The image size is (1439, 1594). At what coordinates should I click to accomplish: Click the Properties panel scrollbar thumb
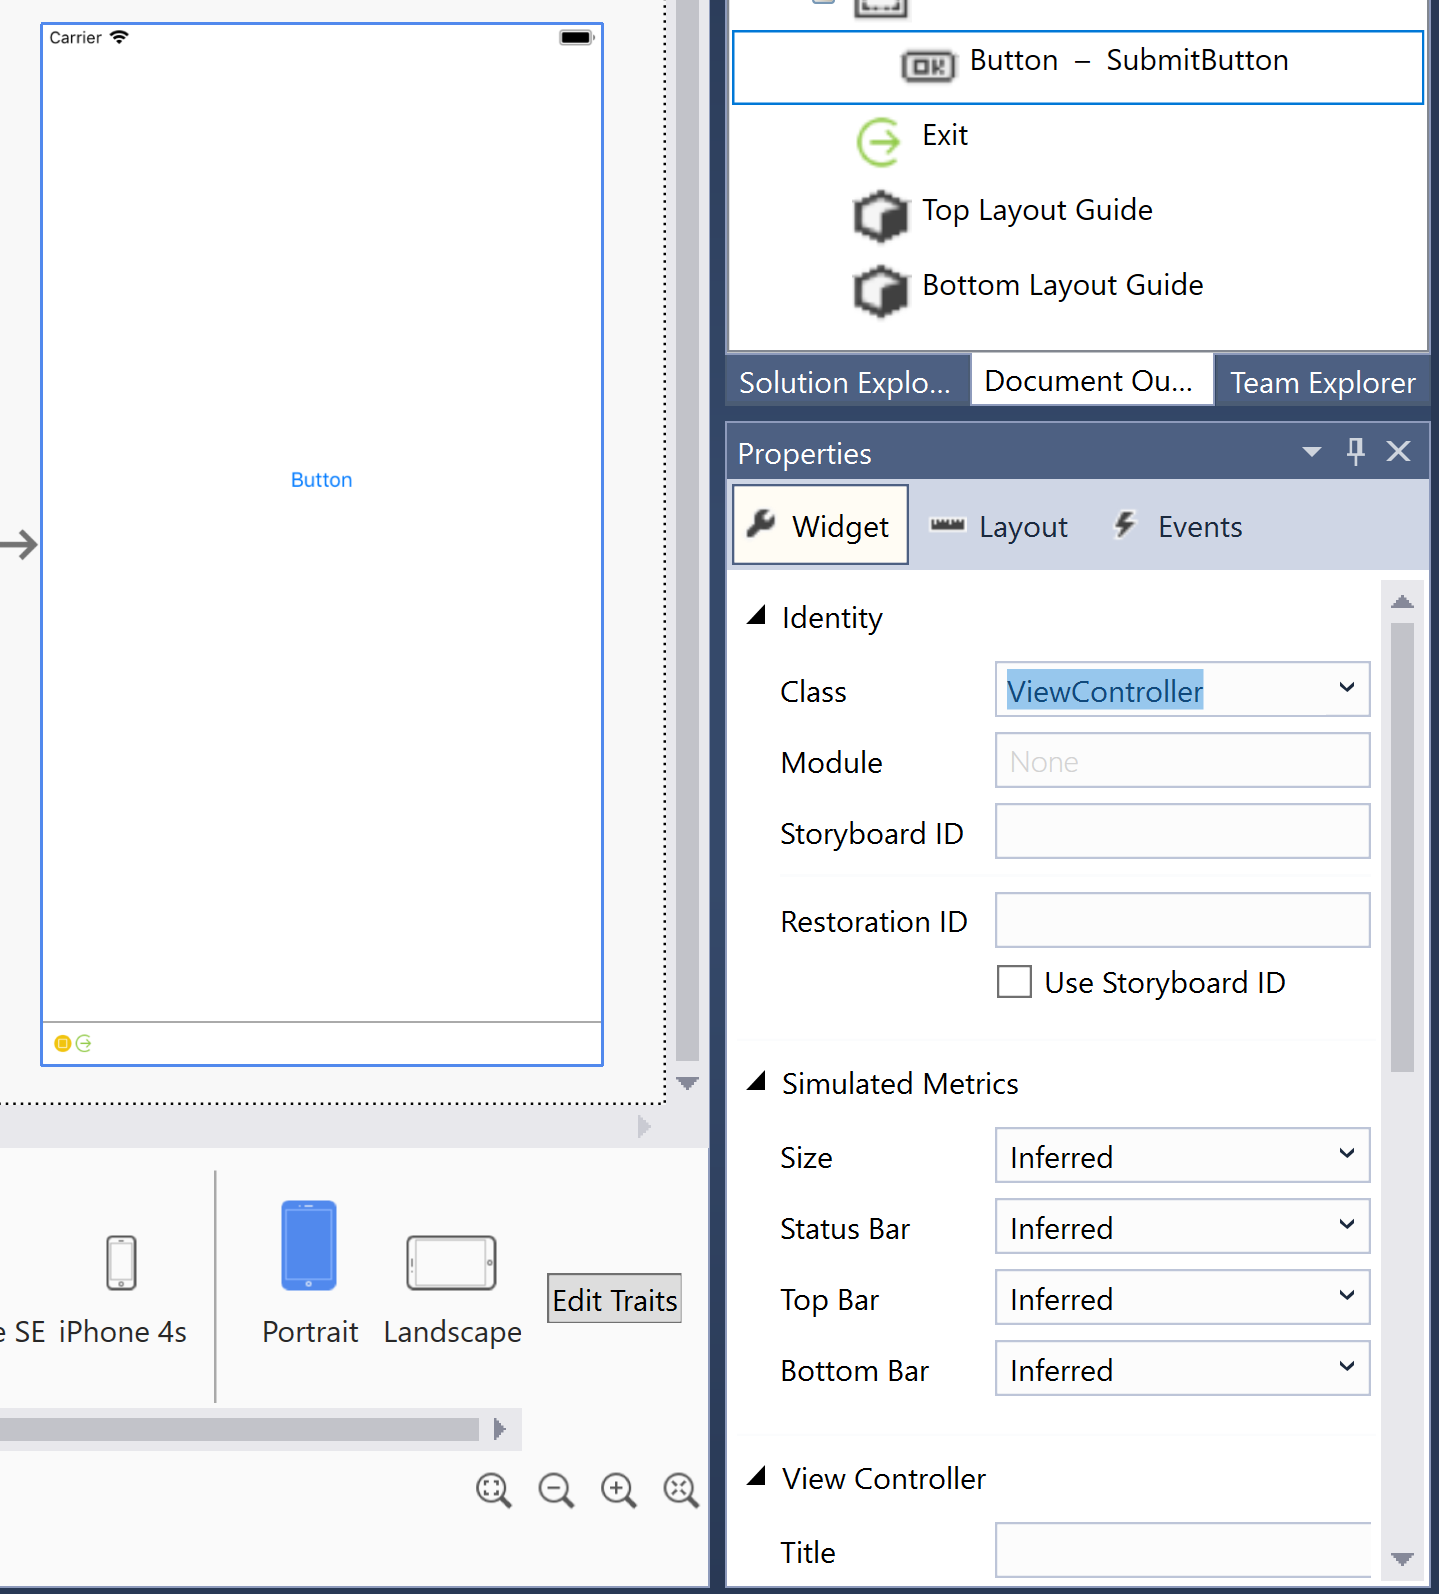pos(1402,847)
